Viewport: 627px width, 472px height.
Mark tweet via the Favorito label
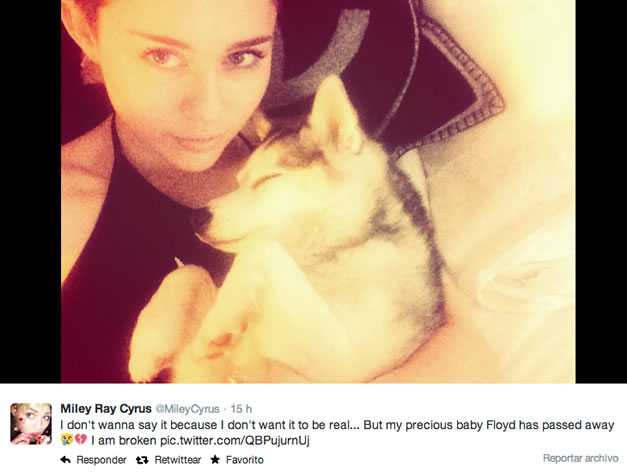[244, 460]
